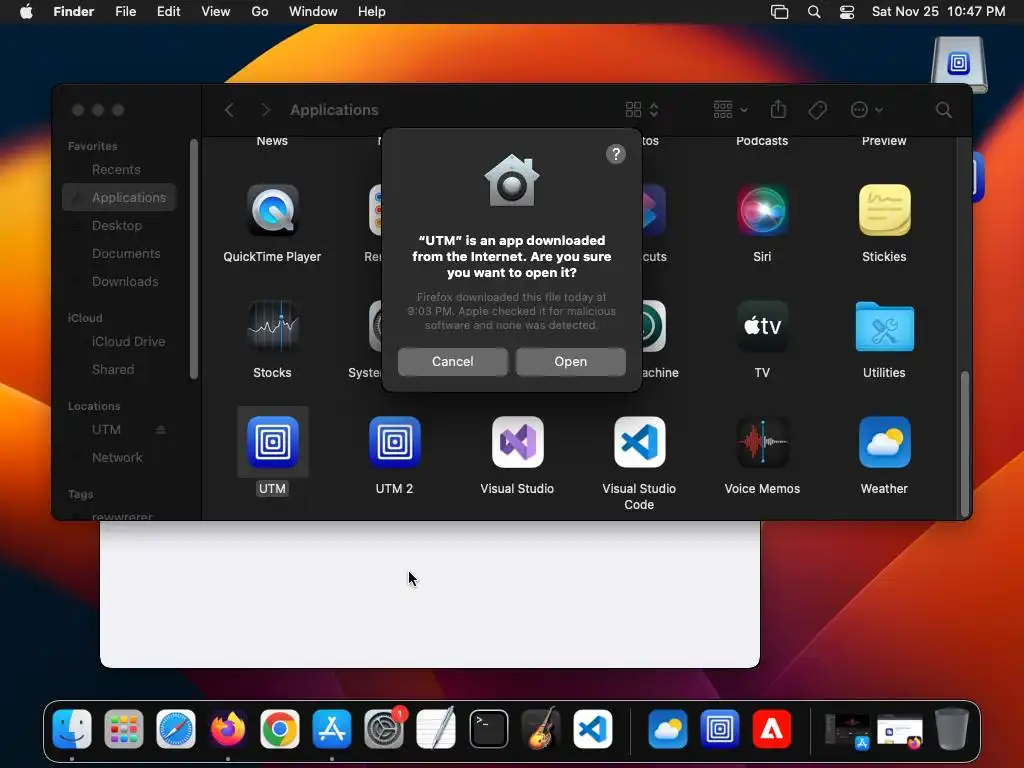Image resolution: width=1024 pixels, height=768 pixels.
Task: Open the View menu
Action: [216, 12]
